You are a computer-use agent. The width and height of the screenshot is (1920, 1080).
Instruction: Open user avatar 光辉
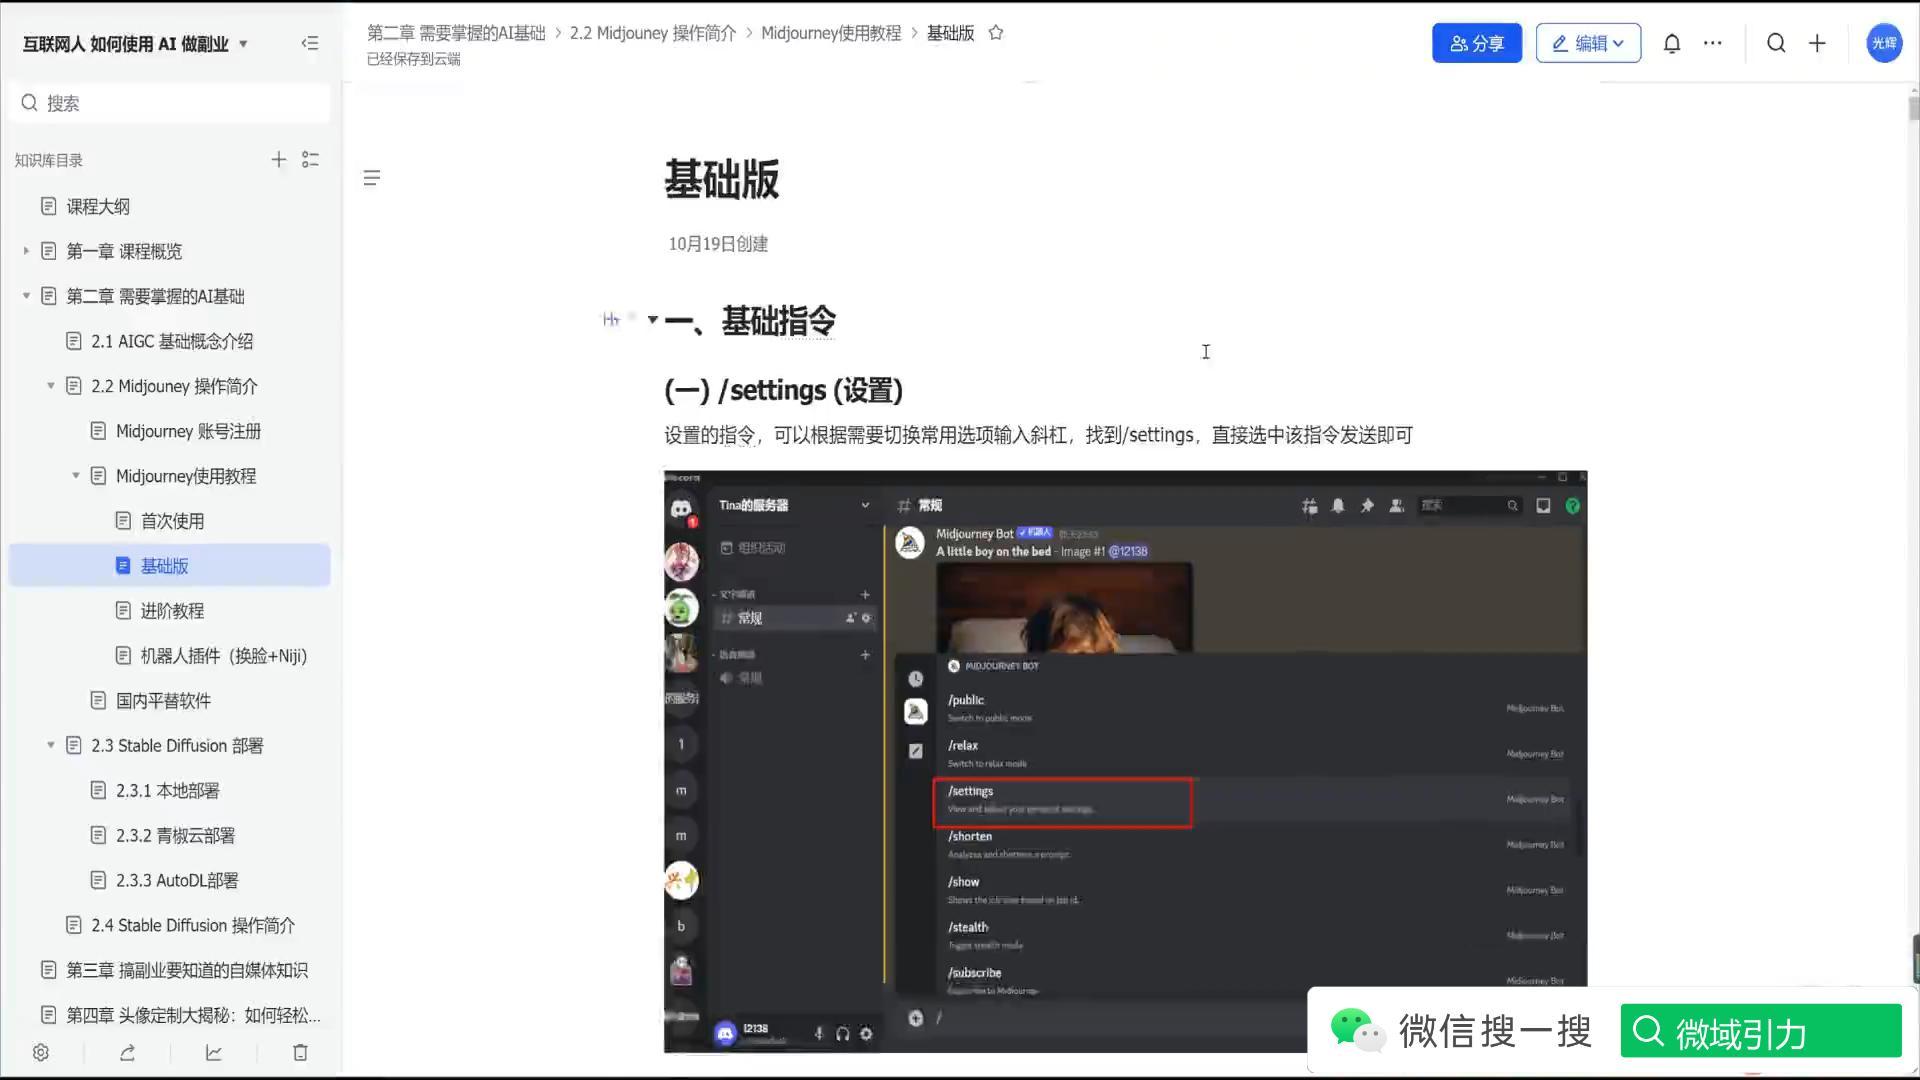click(x=1884, y=43)
